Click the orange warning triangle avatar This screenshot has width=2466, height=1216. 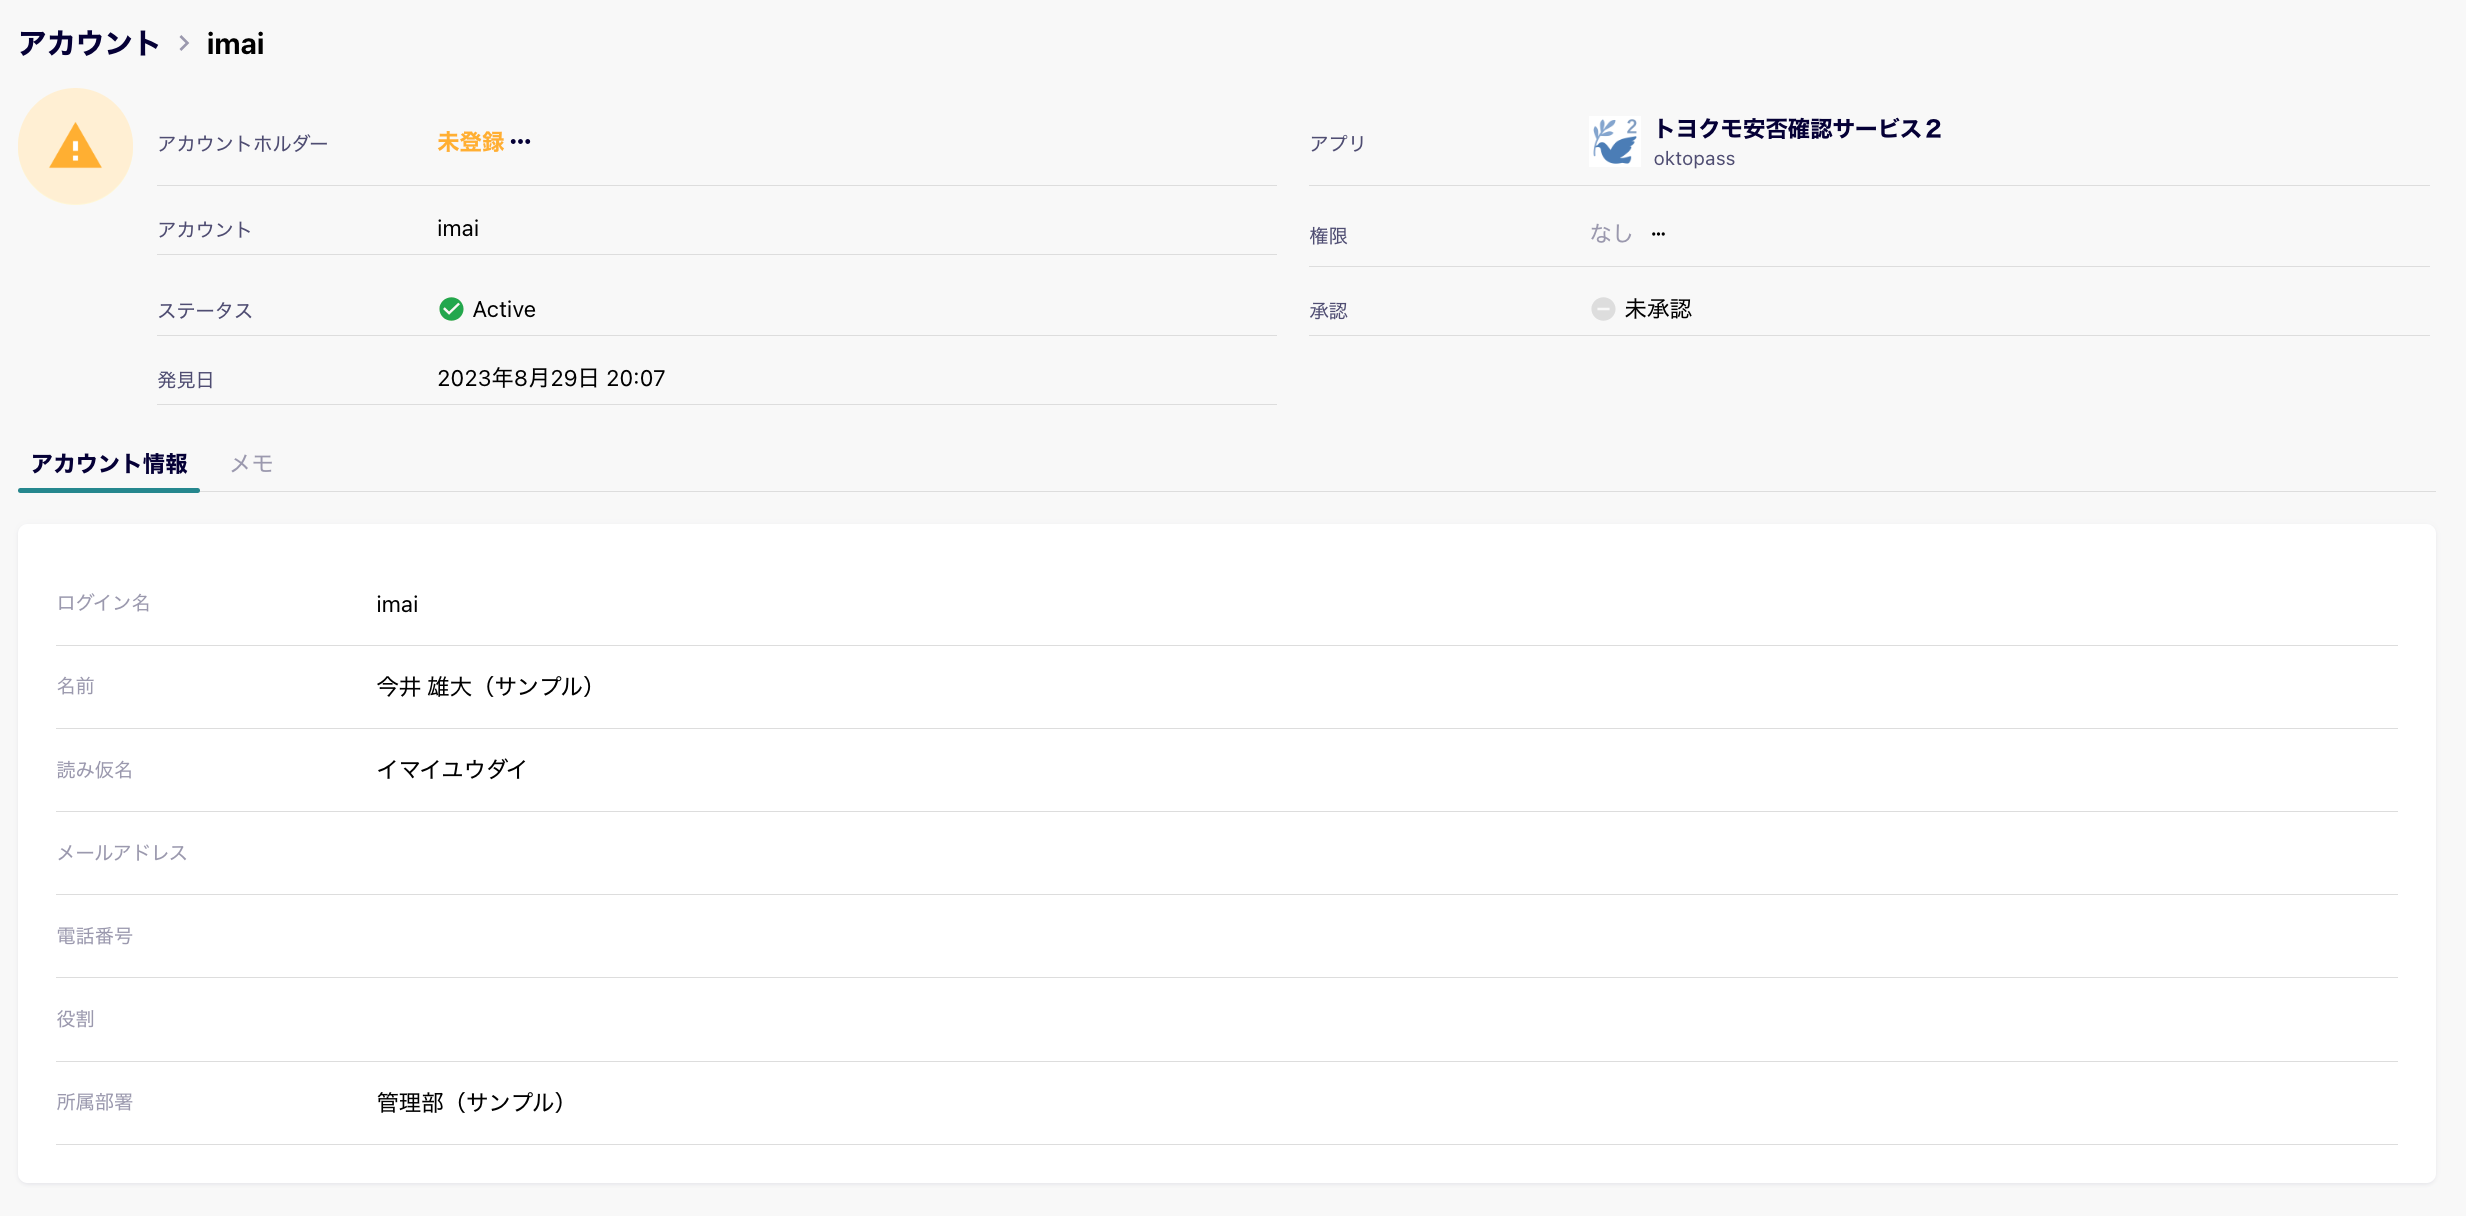pyautogui.click(x=75, y=146)
